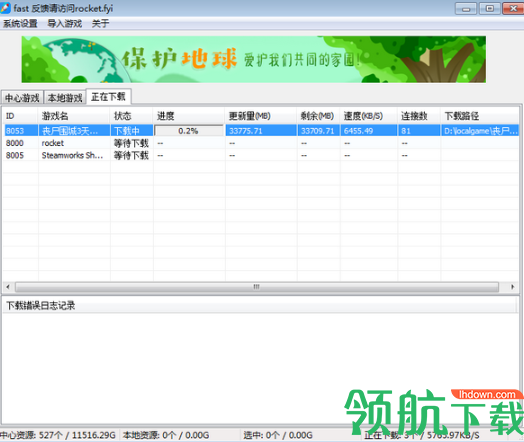This screenshot has width=524, height=442.
Task: Open the 导入游戏 menu
Action: coord(64,23)
